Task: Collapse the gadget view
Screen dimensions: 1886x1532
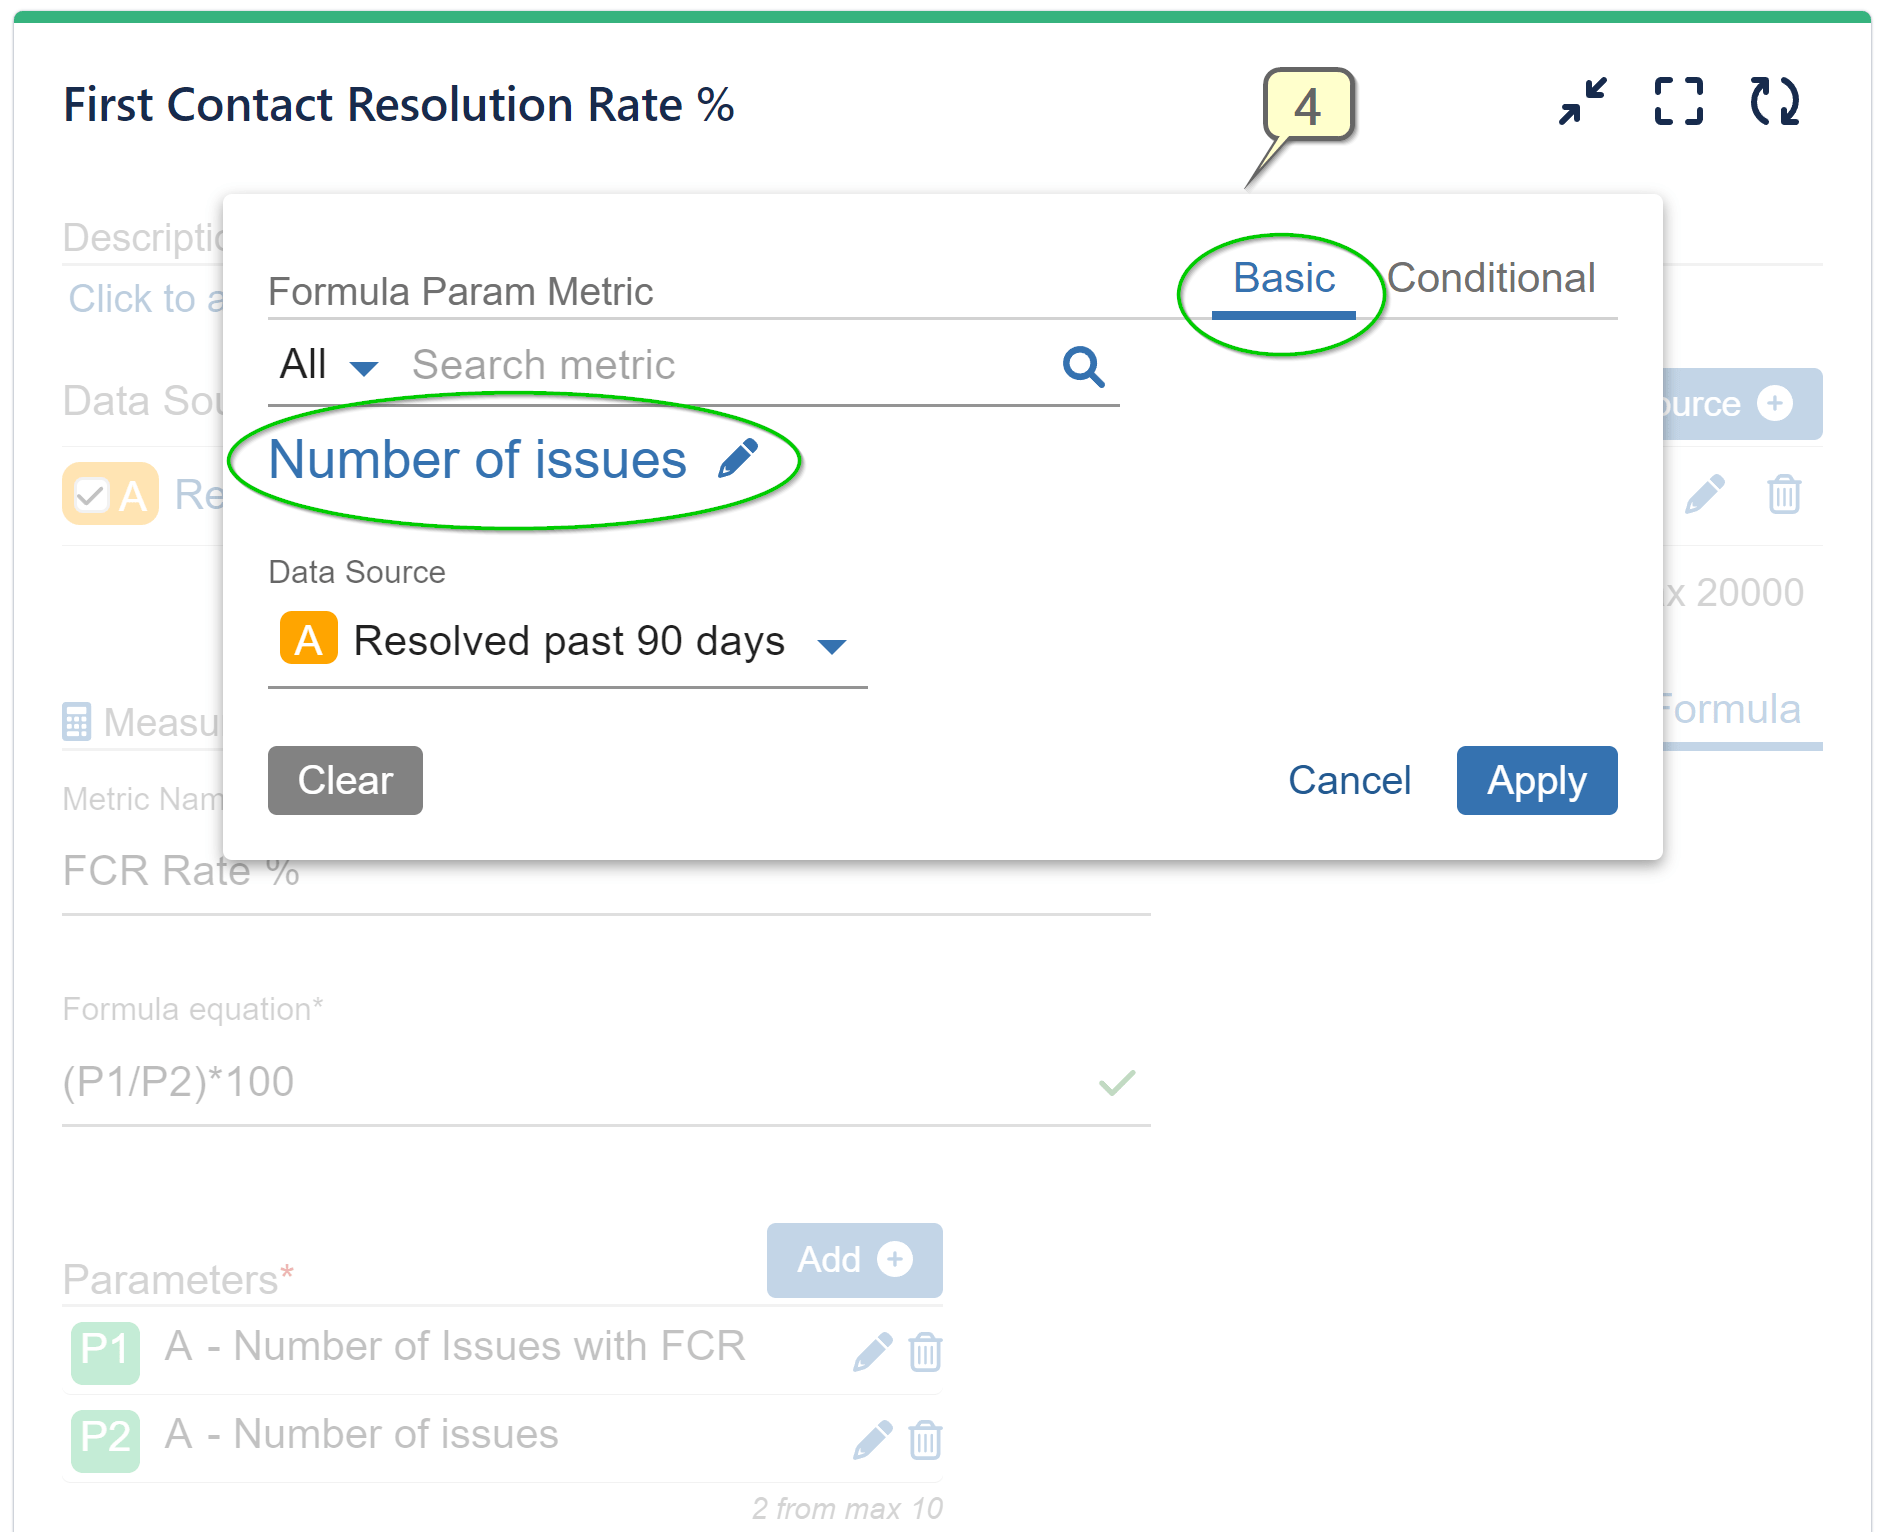Action: 1582,100
